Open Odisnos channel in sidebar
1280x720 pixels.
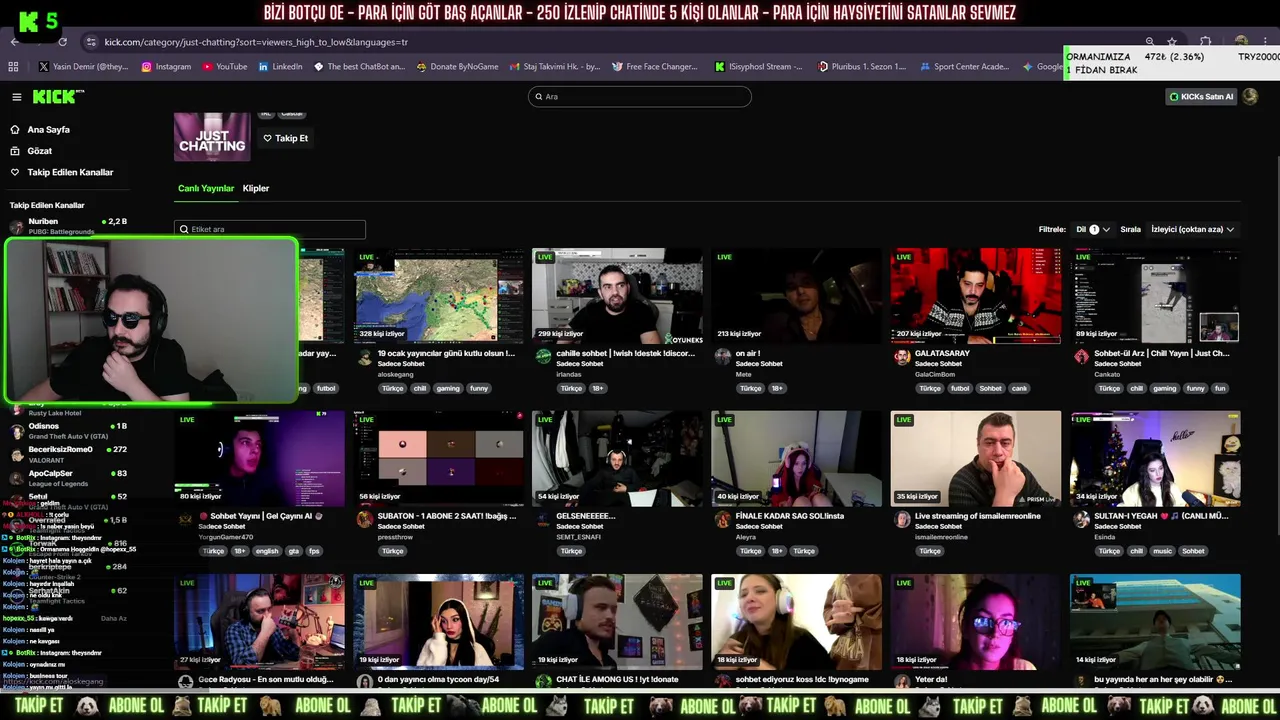click(x=70, y=431)
